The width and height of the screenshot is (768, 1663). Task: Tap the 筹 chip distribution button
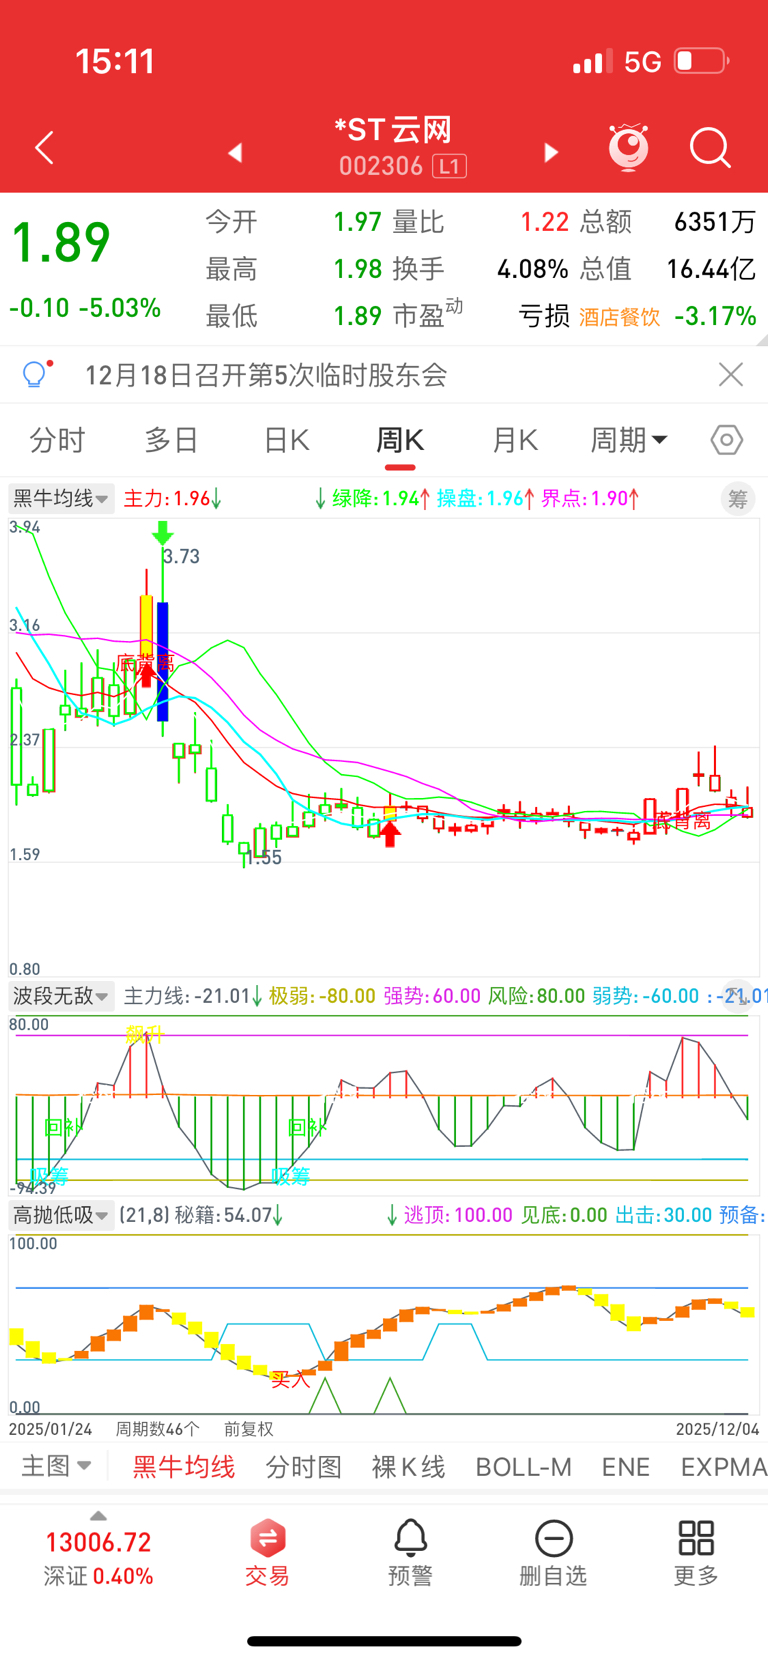(738, 499)
